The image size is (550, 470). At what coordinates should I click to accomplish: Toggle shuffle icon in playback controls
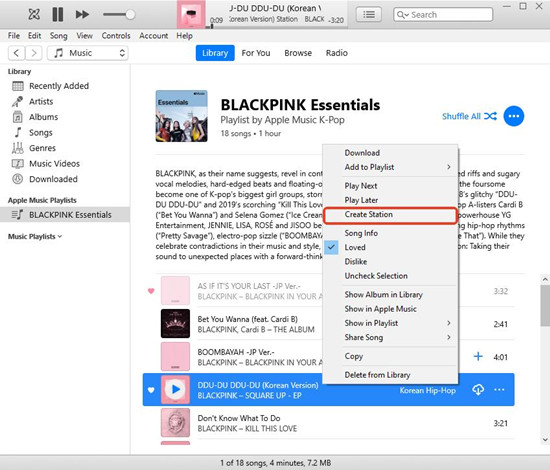tap(34, 14)
